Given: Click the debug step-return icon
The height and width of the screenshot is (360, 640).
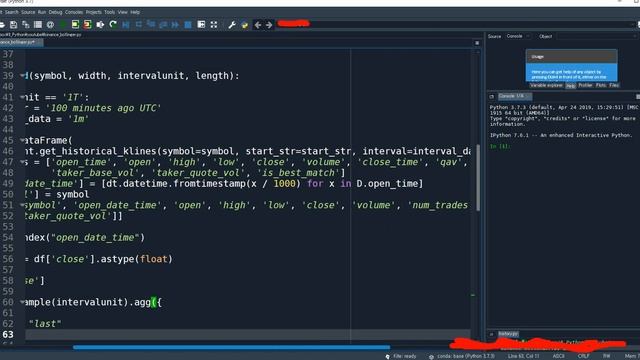Looking at the screenshot, I should (163, 25).
